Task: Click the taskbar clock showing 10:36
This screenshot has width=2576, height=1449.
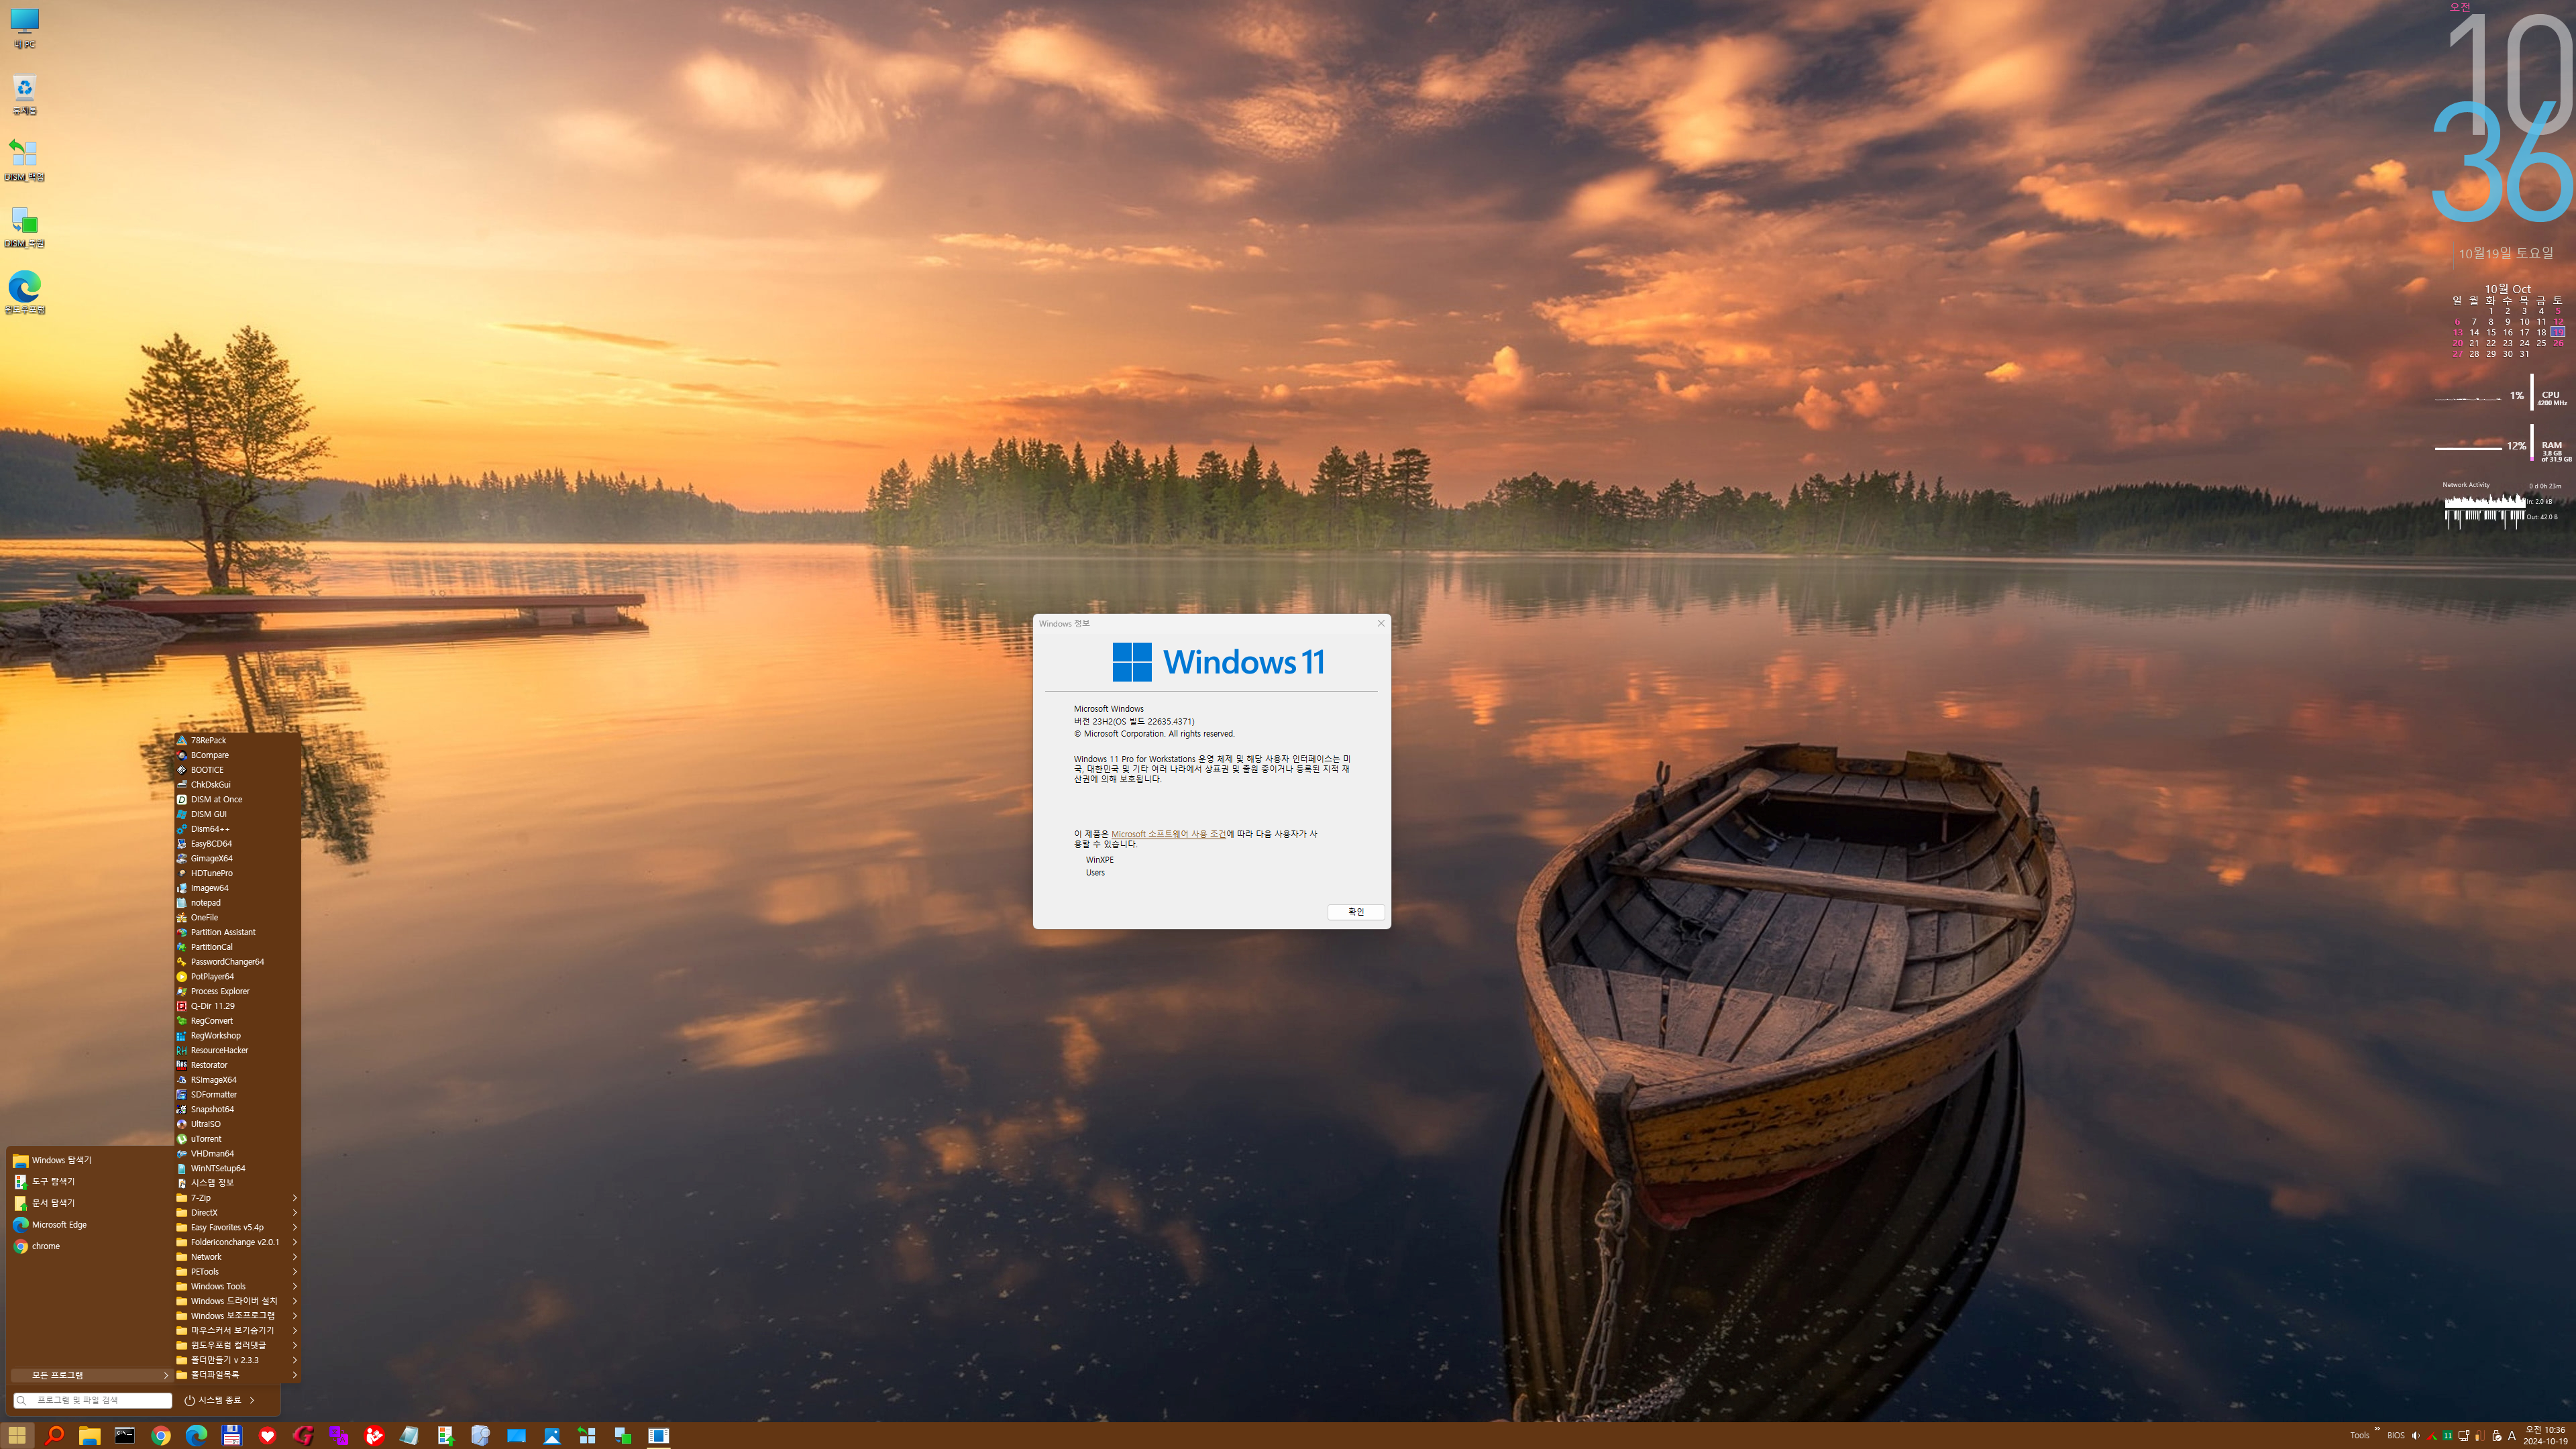Action: (2544, 1435)
